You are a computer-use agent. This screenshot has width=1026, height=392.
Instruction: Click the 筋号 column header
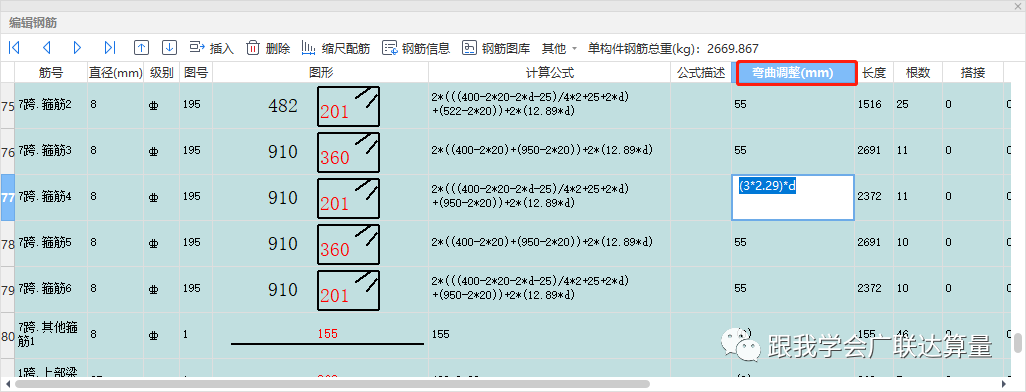51,73
